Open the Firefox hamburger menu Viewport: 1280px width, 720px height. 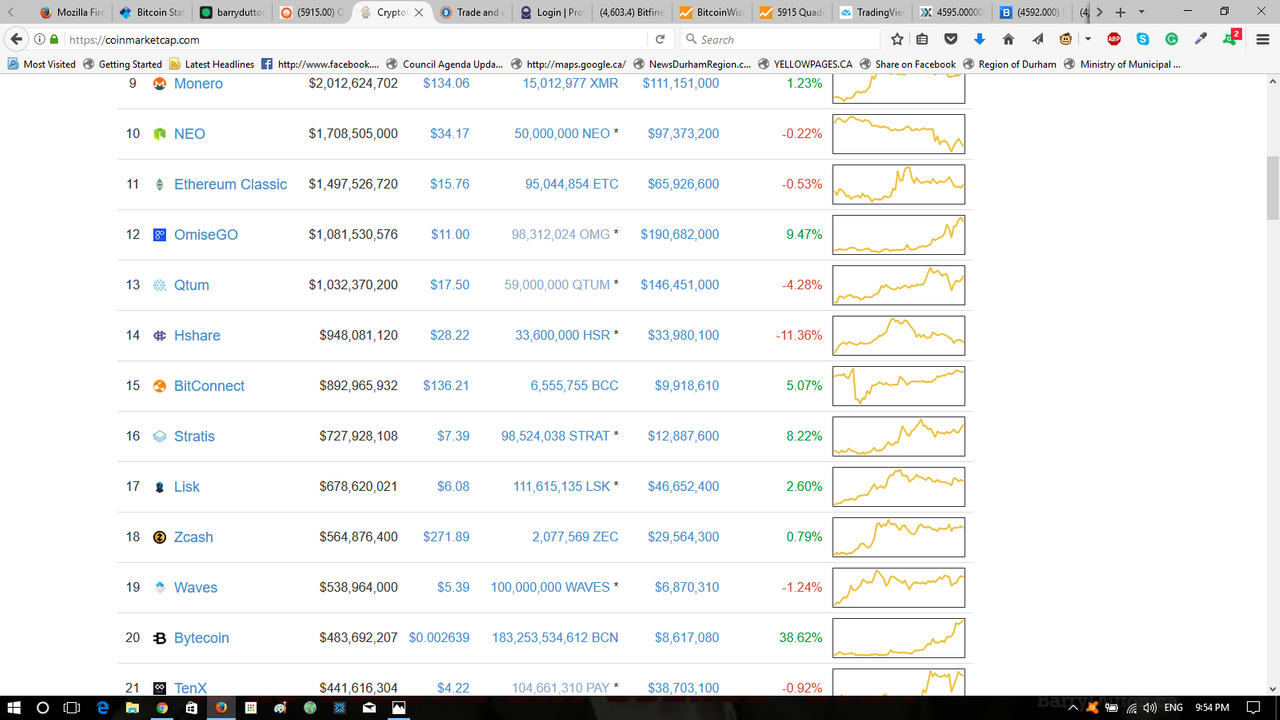coord(1263,39)
